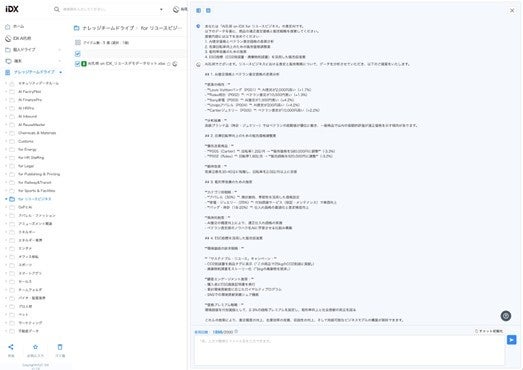Click the AI icon beside the xlsx file
523x370 pixels.
[x=174, y=64]
